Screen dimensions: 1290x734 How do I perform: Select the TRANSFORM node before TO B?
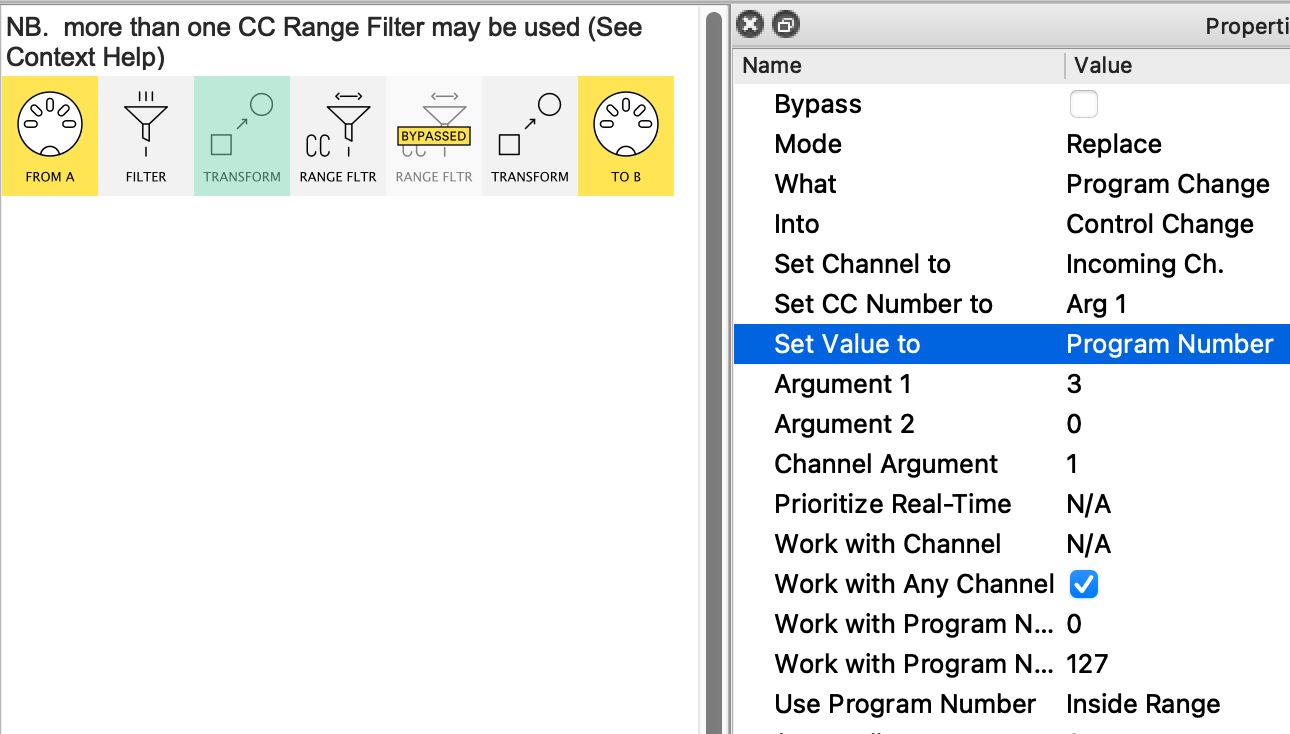(x=530, y=136)
